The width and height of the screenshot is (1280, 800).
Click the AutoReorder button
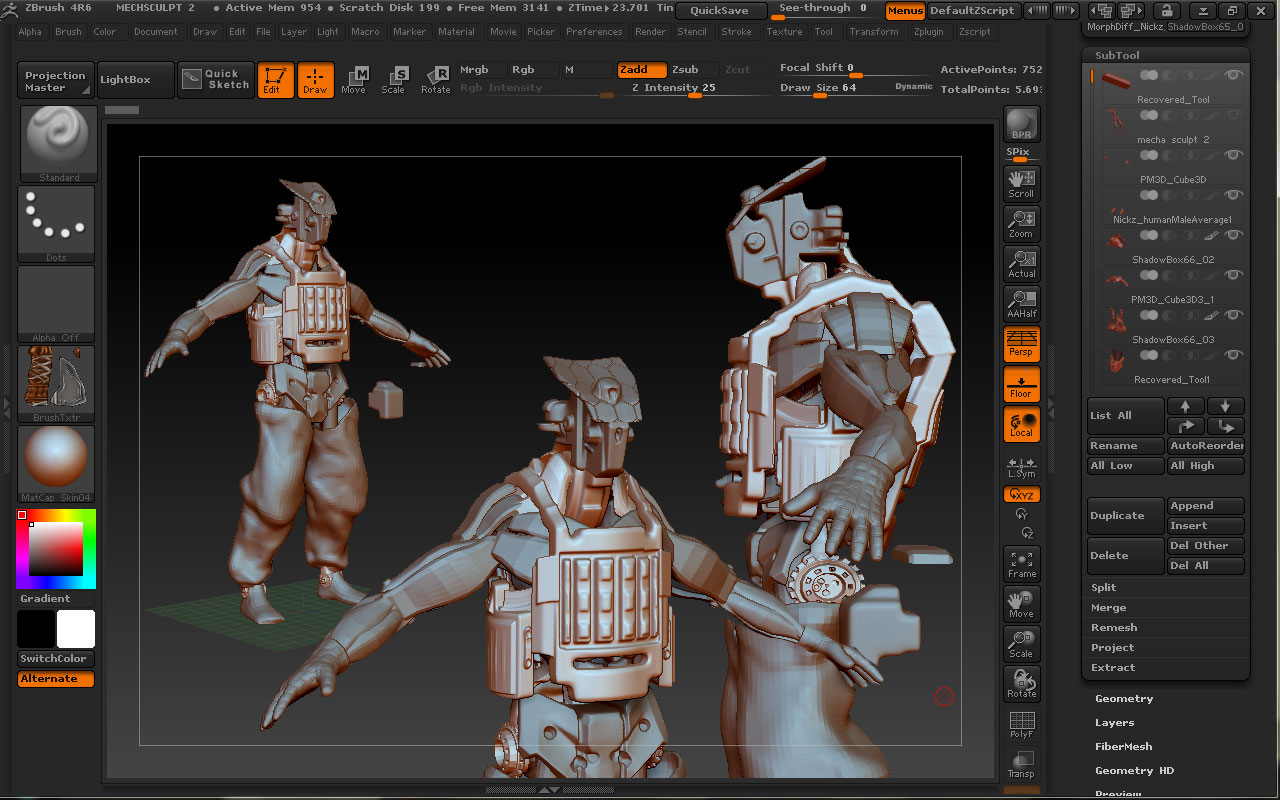click(1206, 446)
